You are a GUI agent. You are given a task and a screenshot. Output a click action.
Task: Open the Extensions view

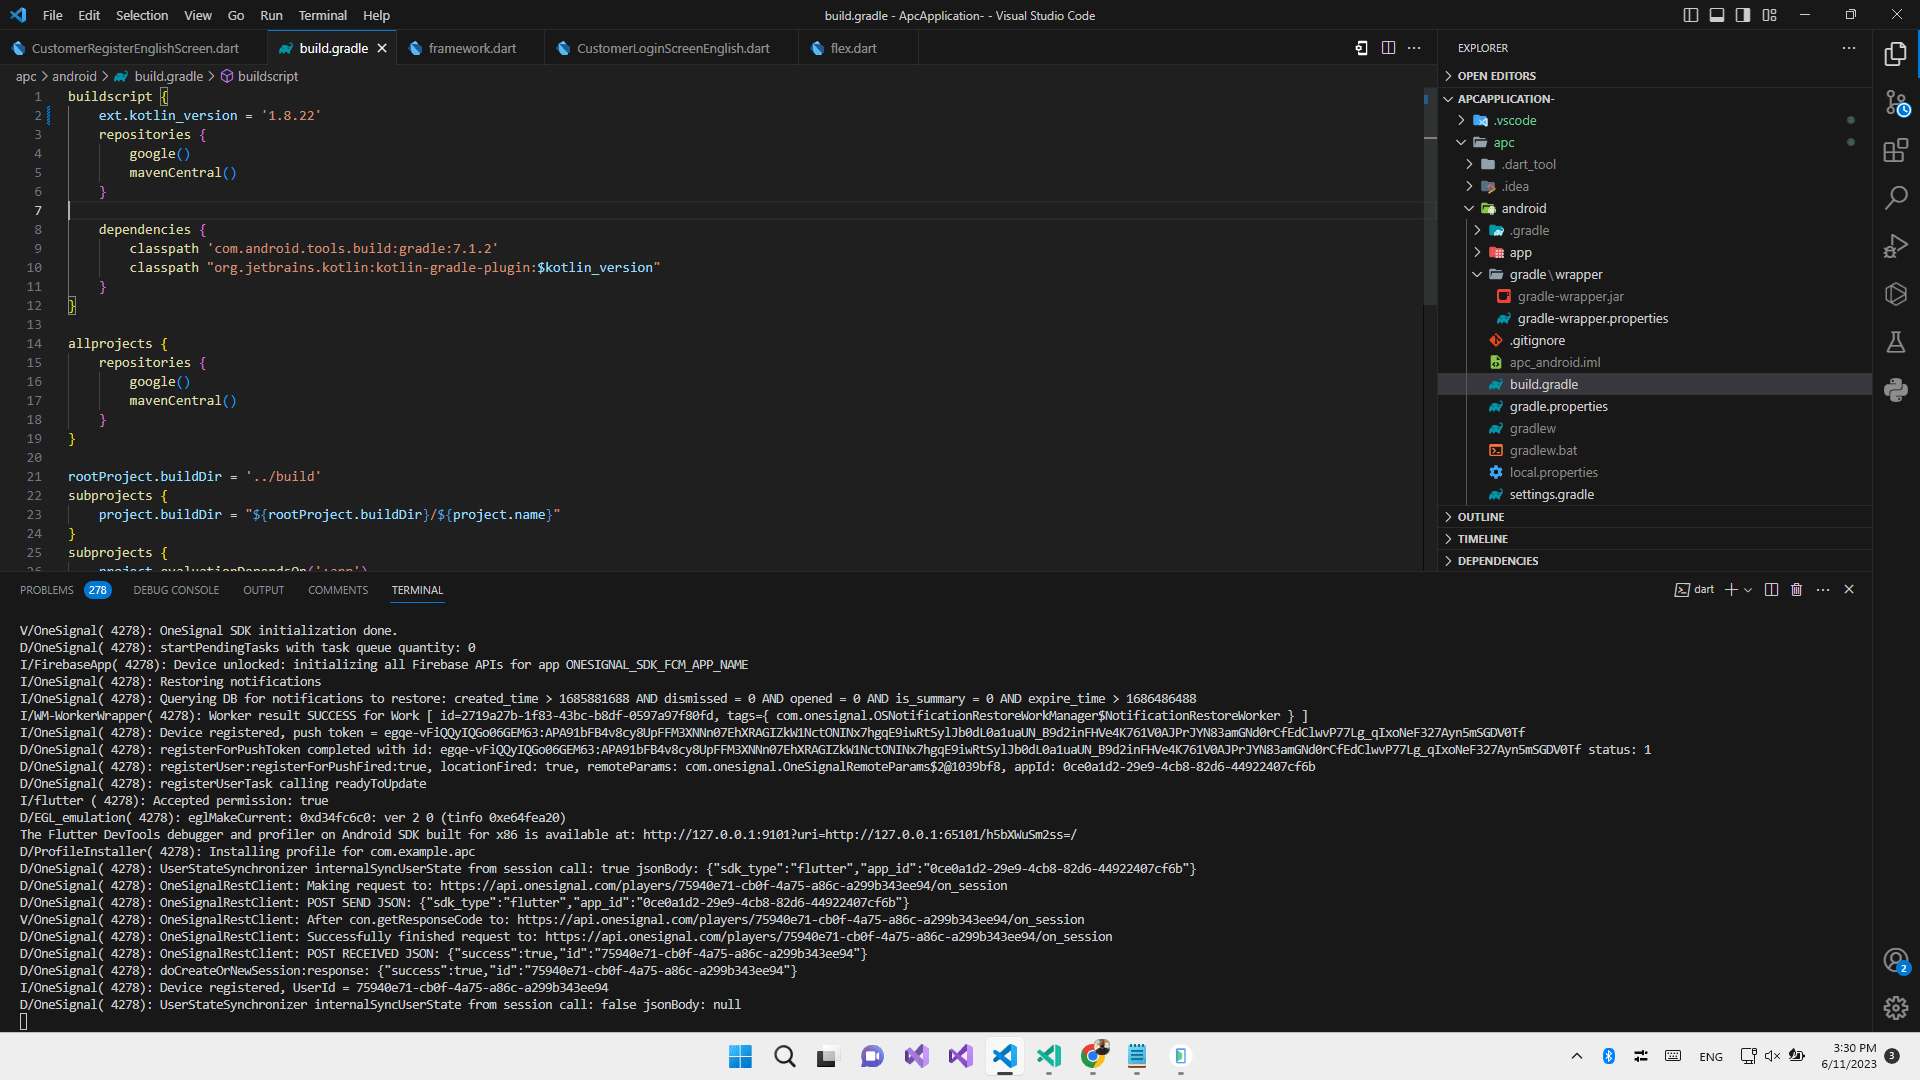tap(1896, 150)
